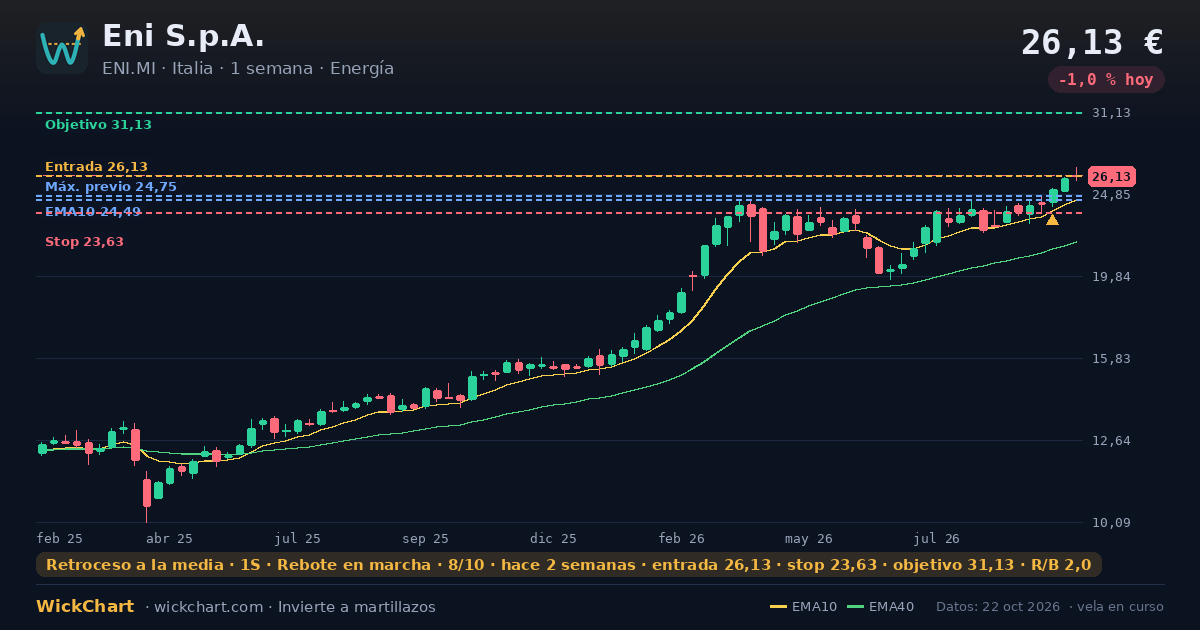Click the 15,83 price axis value
The height and width of the screenshot is (630, 1200).
(1110, 358)
